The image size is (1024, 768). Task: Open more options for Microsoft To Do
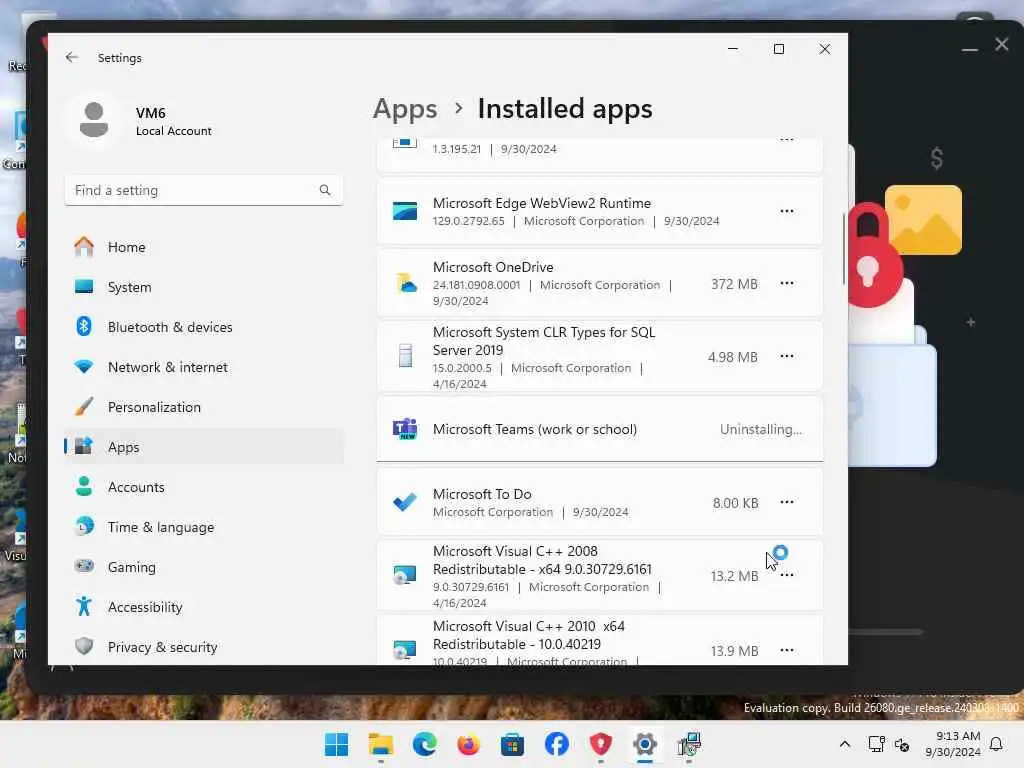pyautogui.click(x=787, y=502)
